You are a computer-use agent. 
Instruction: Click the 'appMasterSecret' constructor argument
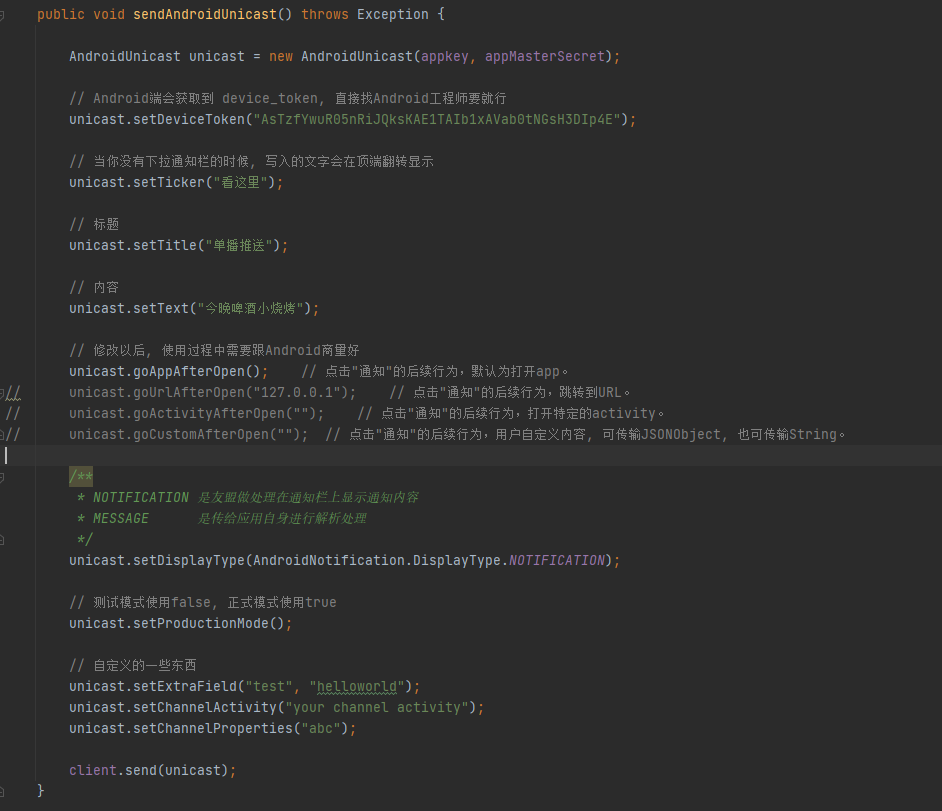click(544, 56)
